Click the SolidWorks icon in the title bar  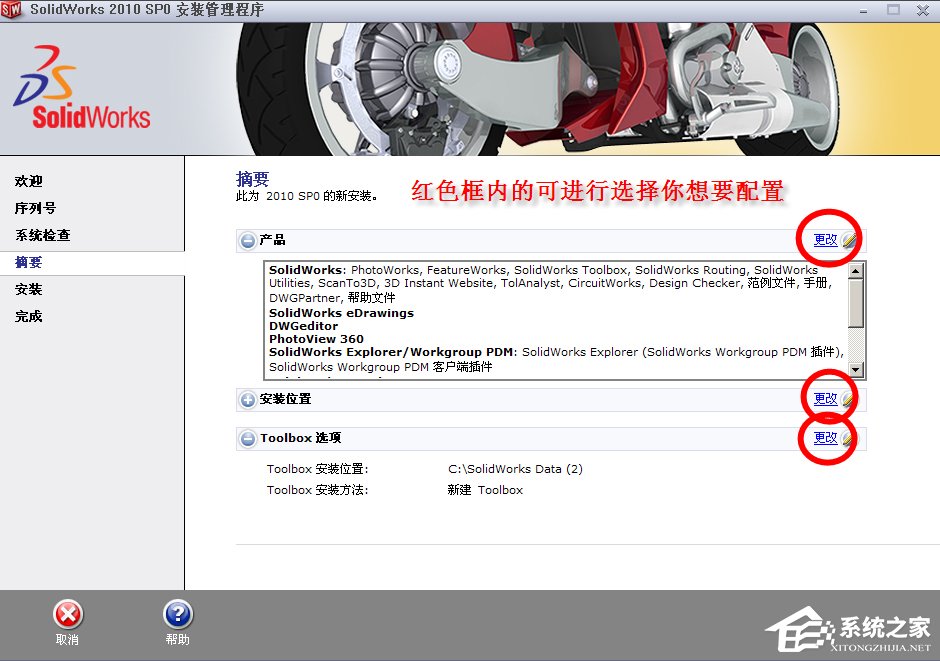pos(12,10)
